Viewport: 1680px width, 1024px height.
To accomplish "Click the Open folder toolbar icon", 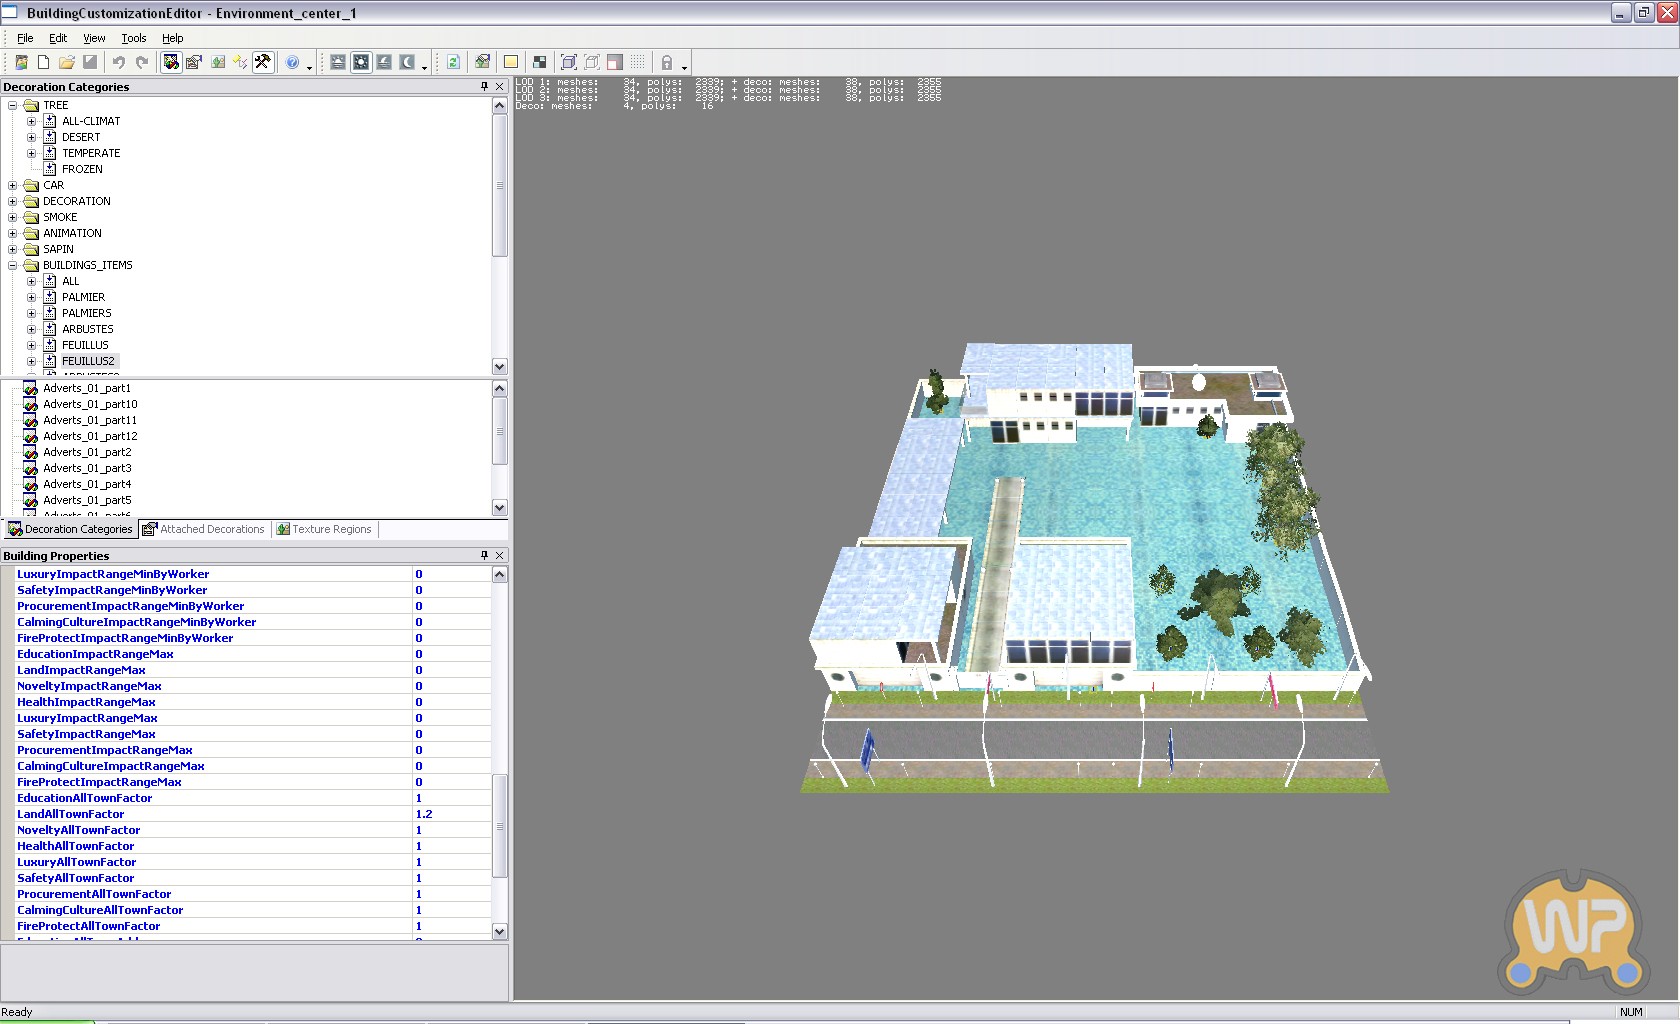I will (x=66, y=62).
